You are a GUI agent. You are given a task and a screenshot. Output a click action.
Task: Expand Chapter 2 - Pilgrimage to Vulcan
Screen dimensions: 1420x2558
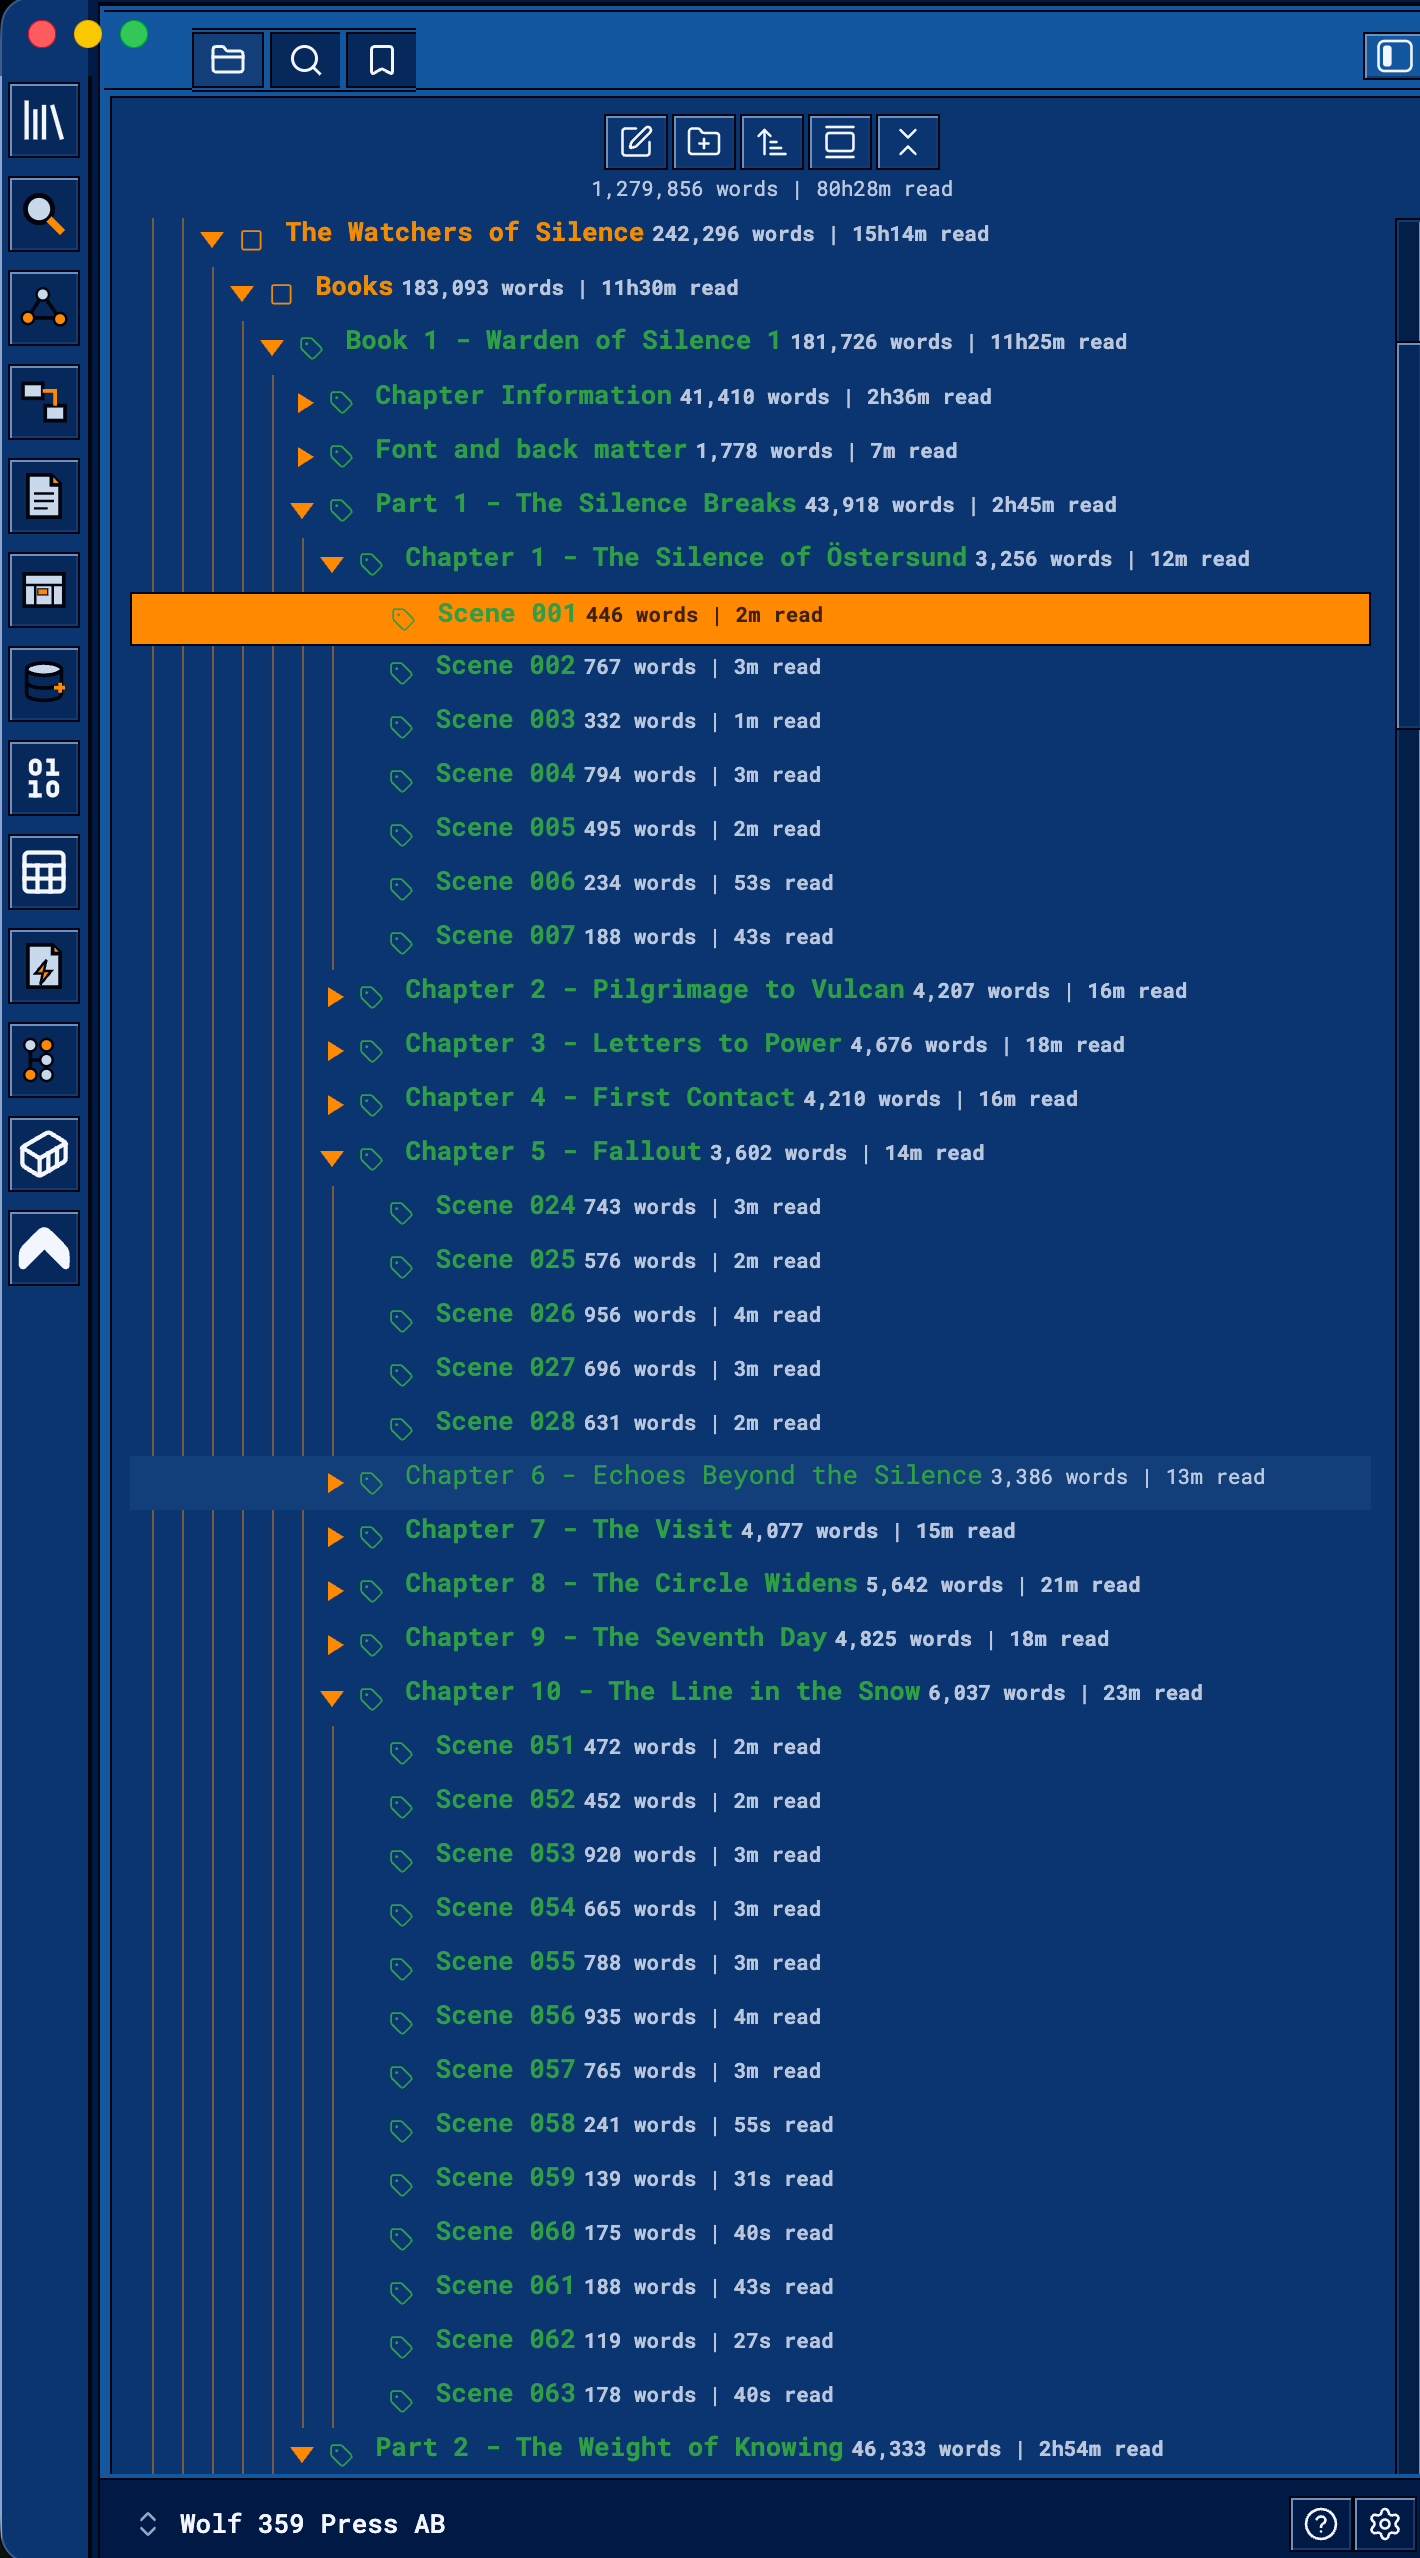point(335,996)
